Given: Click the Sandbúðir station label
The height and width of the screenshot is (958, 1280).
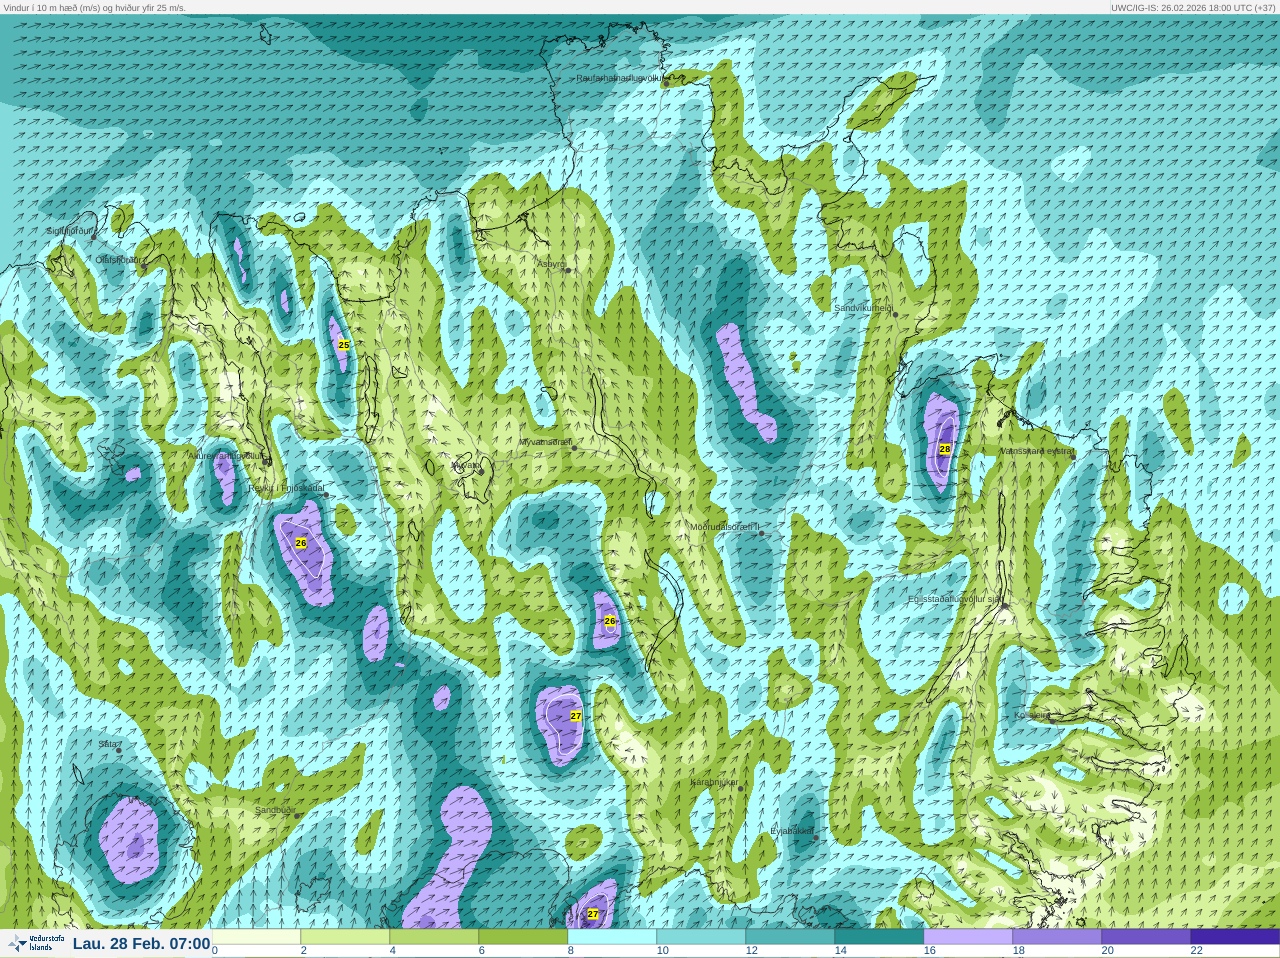Looking at the screenshot, I should [274, 810].
